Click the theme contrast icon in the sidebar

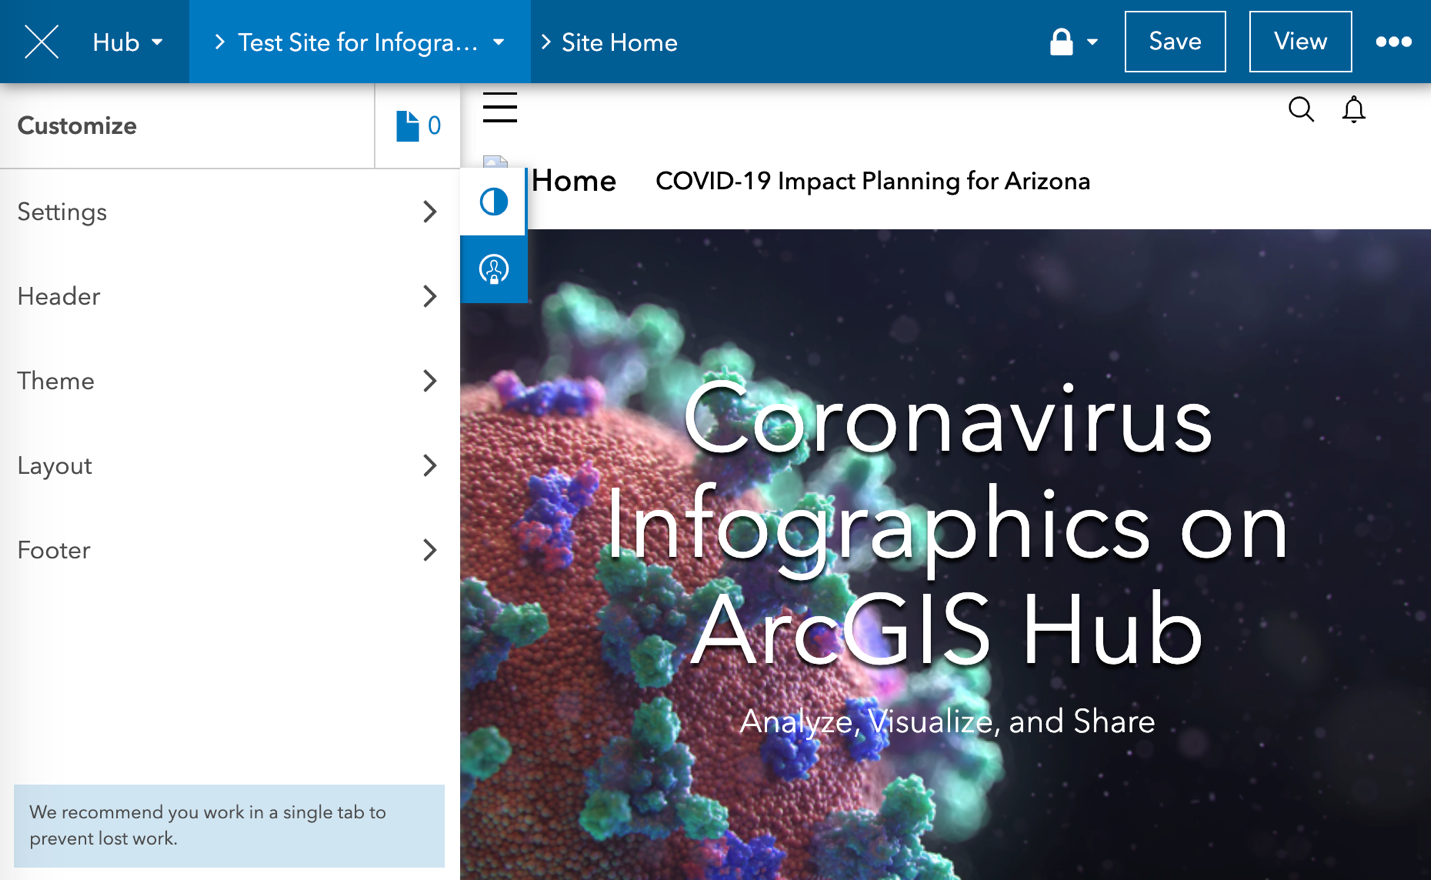coord(493,201)
